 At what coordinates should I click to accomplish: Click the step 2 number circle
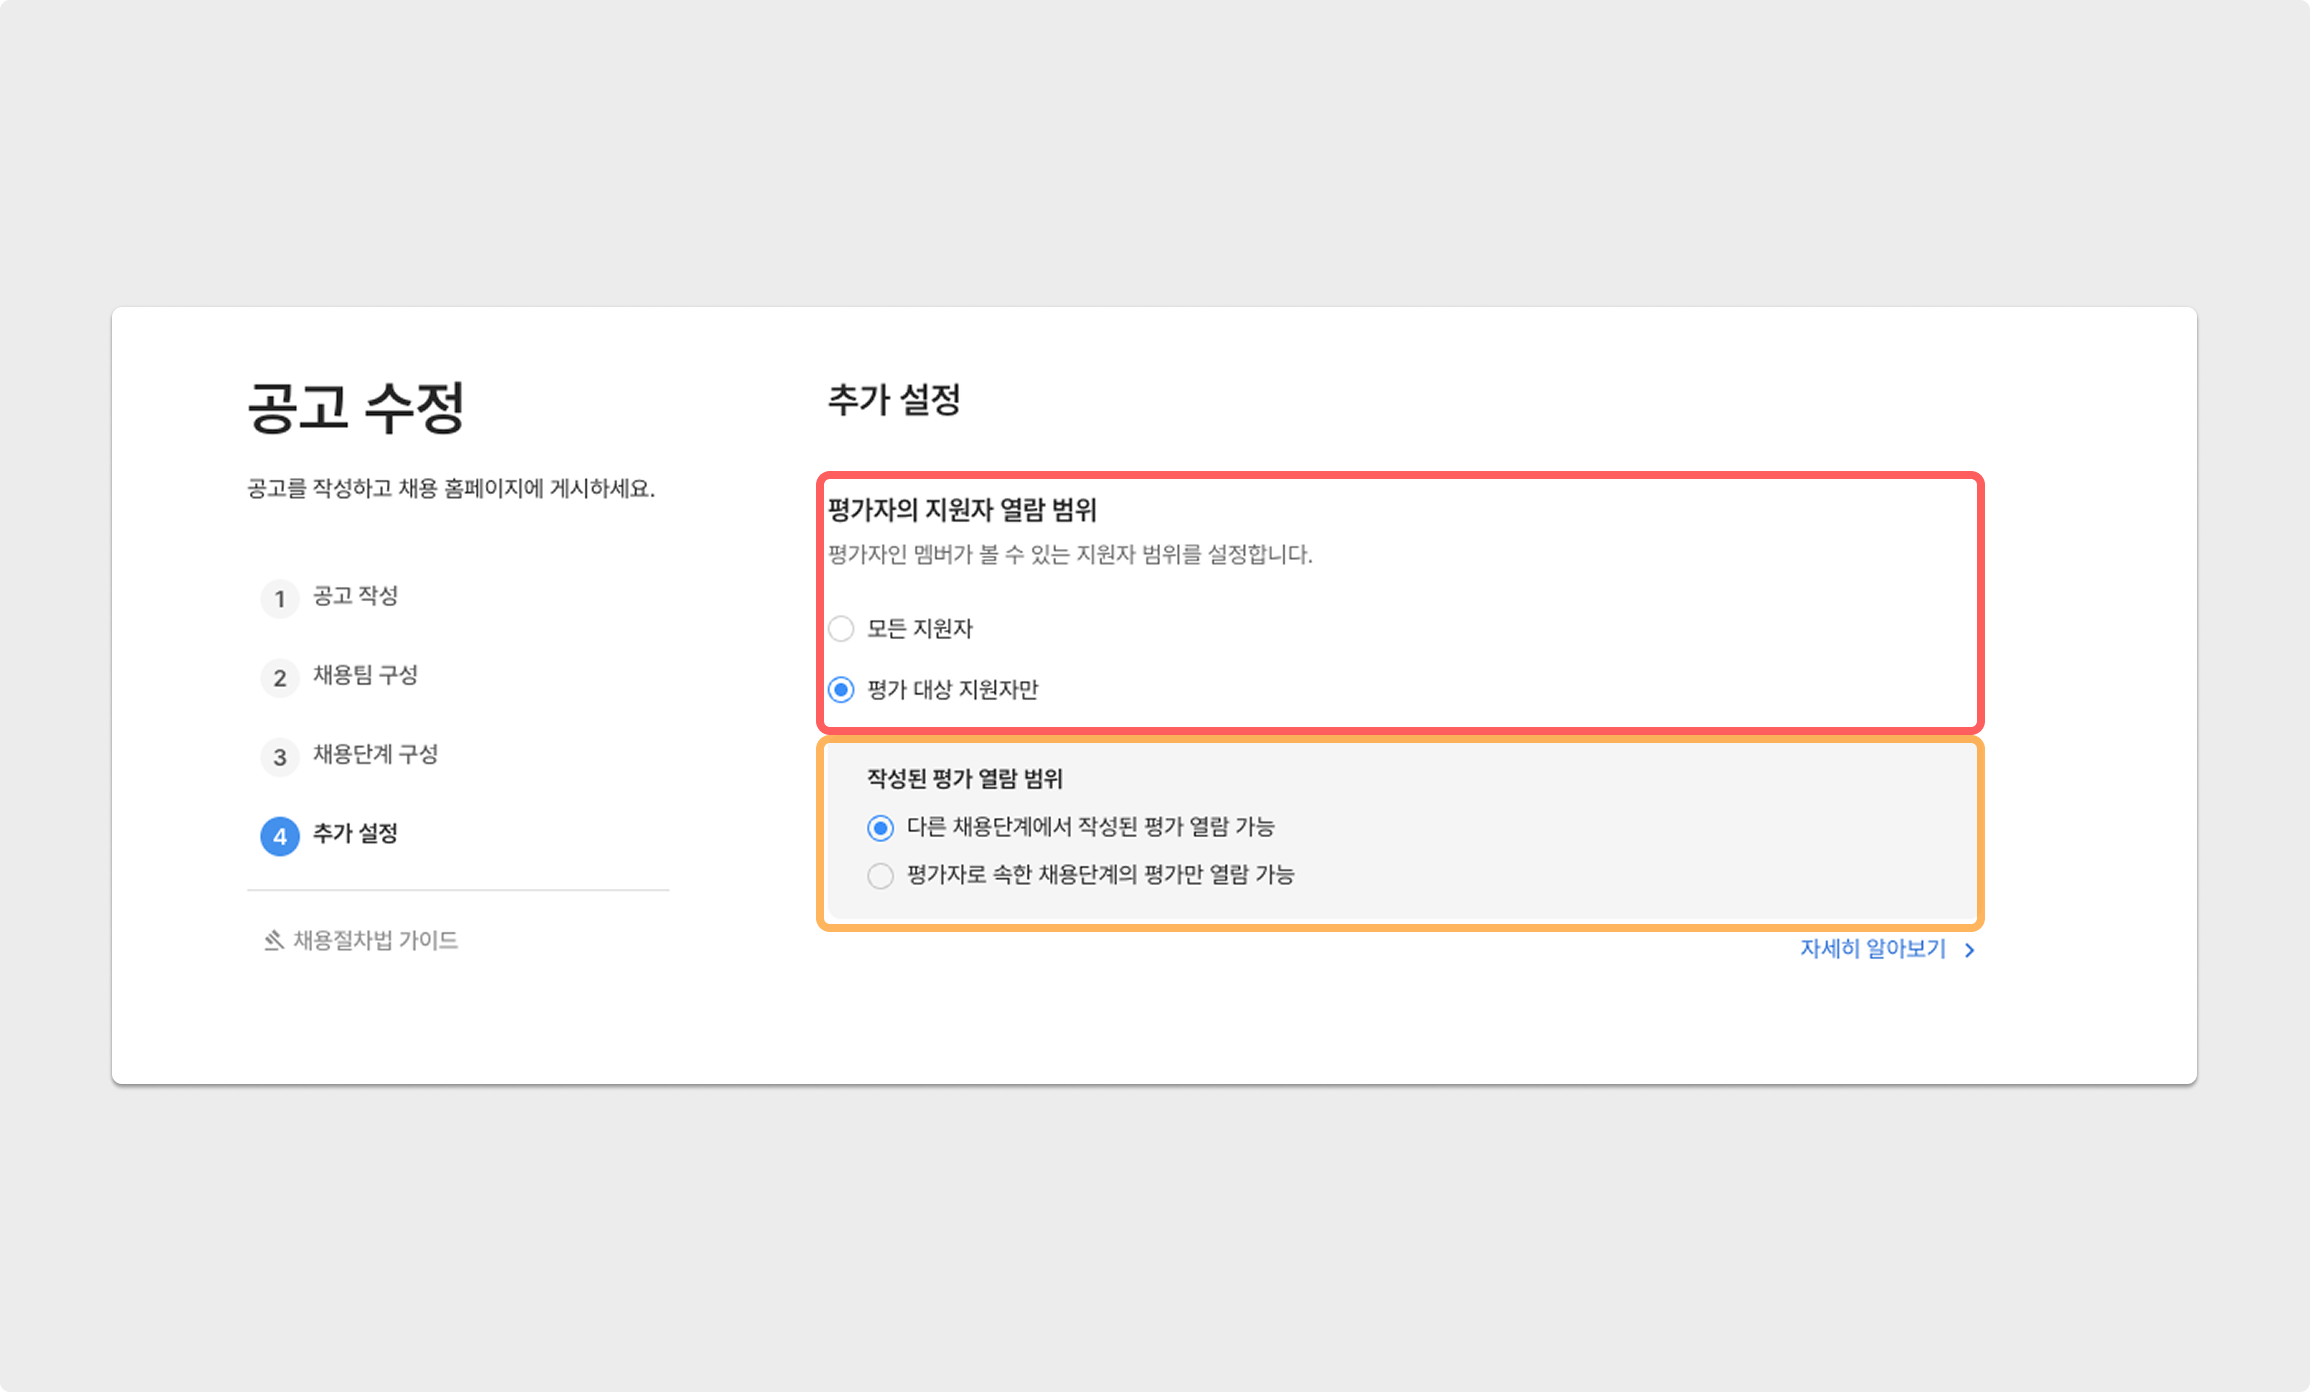point(280,678)
